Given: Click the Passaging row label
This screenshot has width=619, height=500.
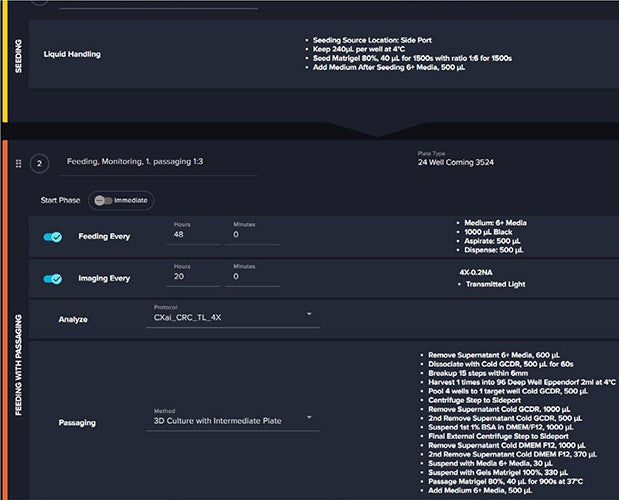Looking at the screenshot, I should click(x=77, y=423).
